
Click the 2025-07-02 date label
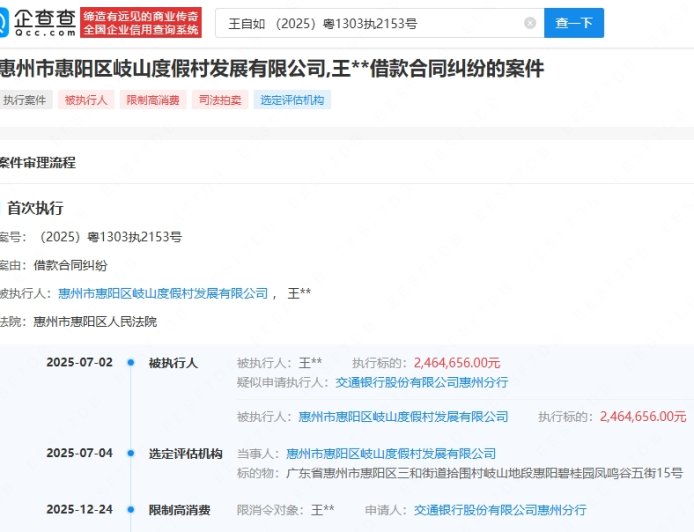[80, 362]
